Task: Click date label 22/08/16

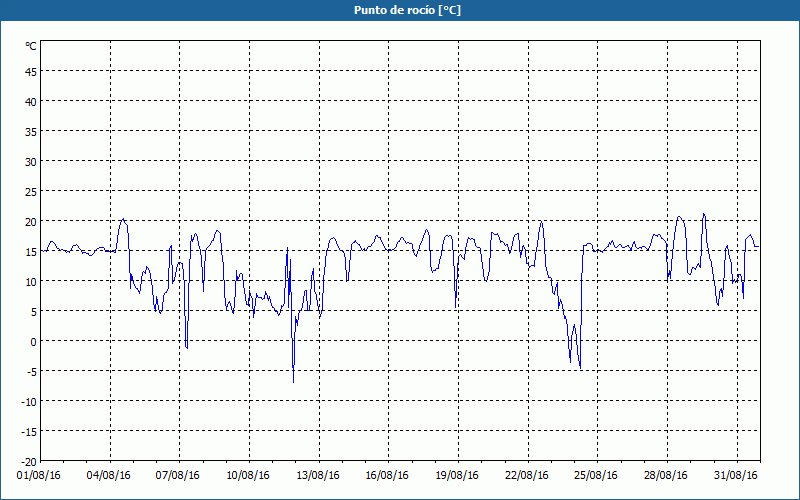Action: pyautogui.click(x=527, y=476)
